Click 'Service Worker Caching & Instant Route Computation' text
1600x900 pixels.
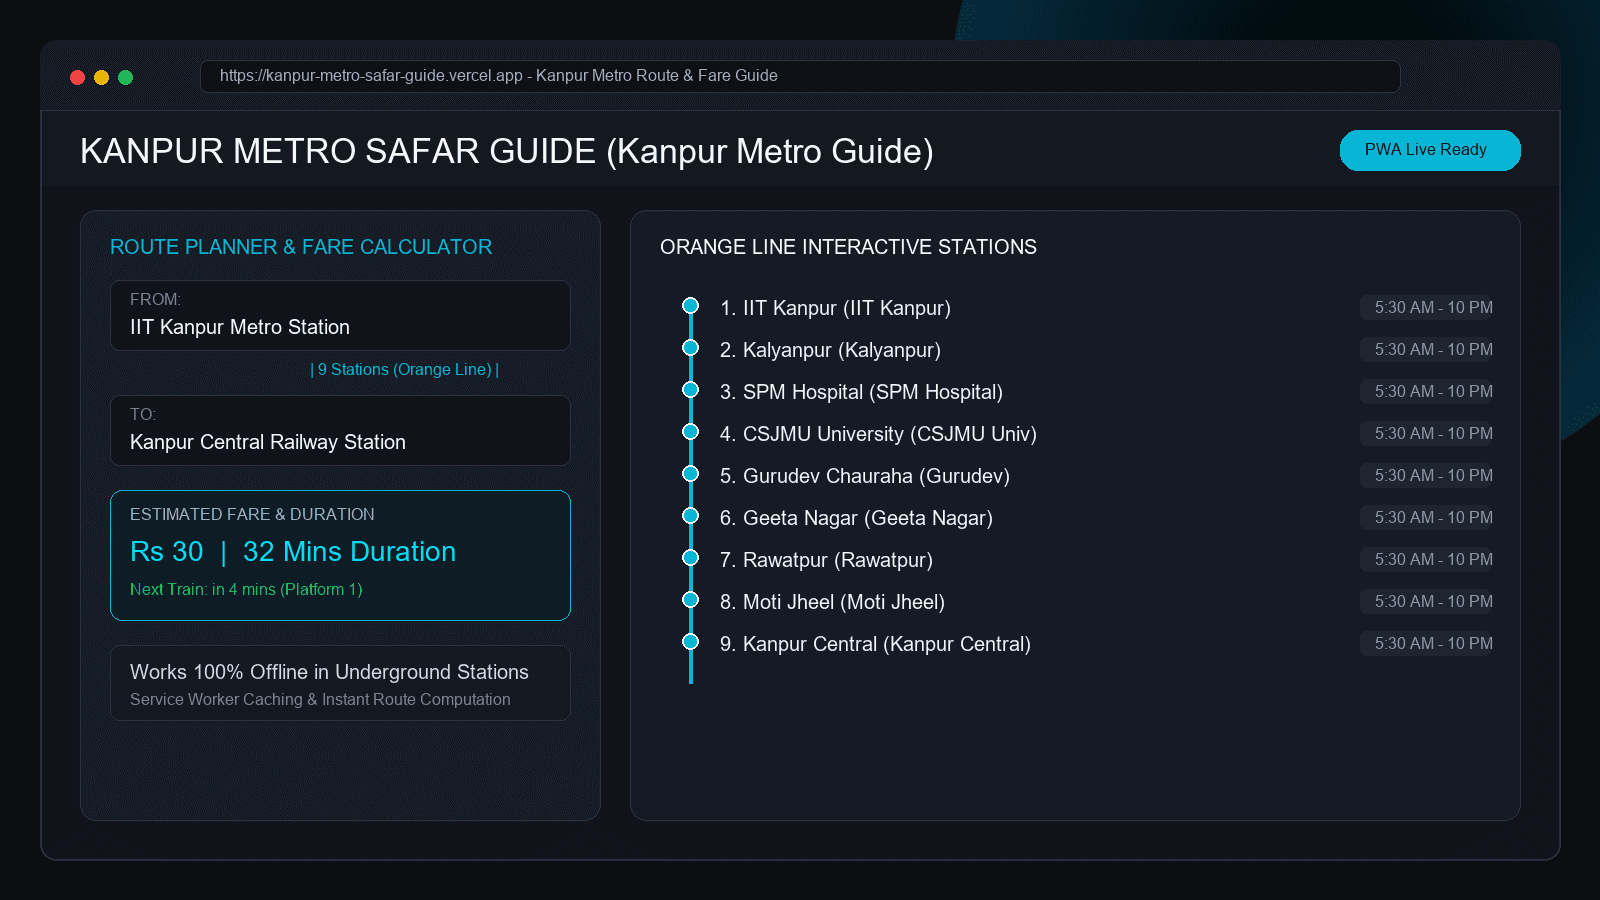click(320, 699)
